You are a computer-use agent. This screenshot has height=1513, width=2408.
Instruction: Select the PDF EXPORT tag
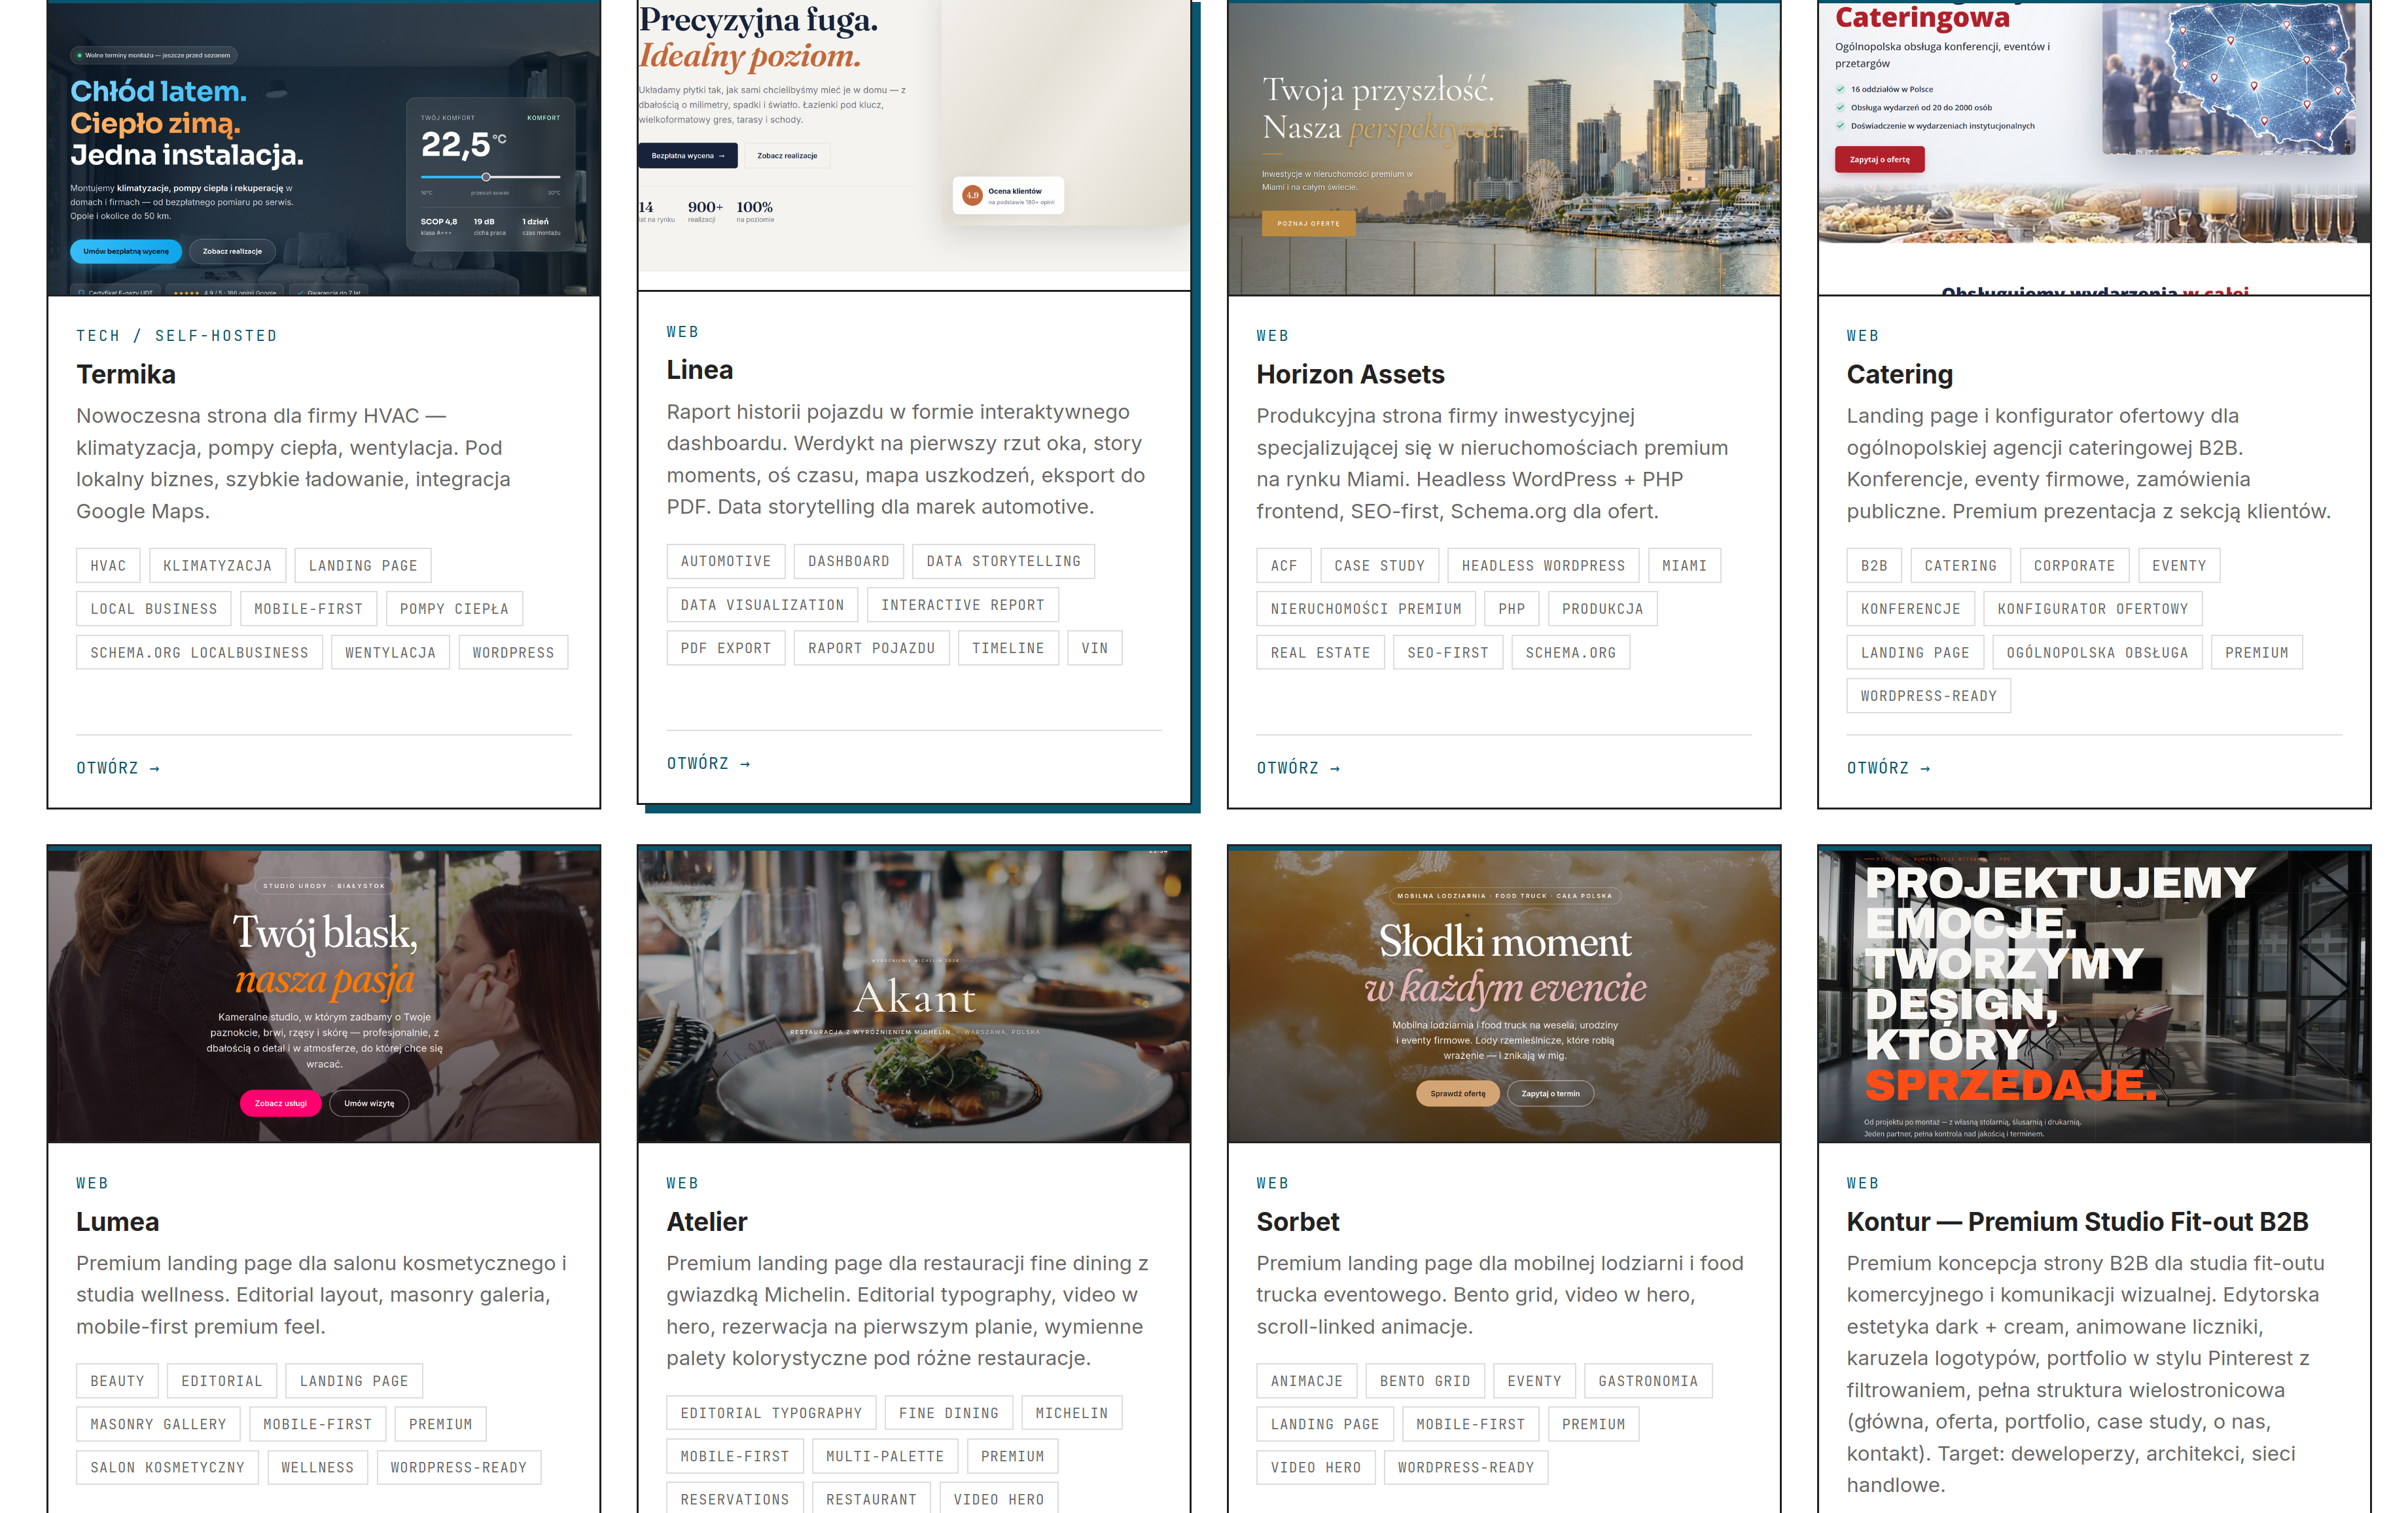[726, 648]
